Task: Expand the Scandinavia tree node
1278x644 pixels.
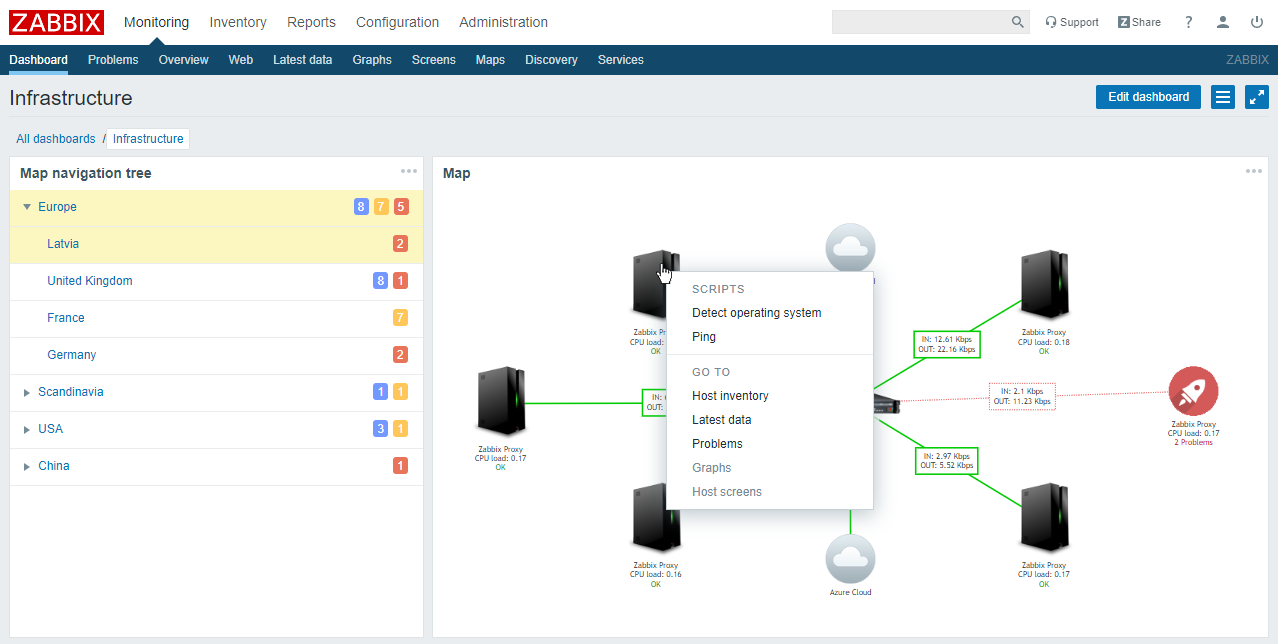Action: point(27,392)
